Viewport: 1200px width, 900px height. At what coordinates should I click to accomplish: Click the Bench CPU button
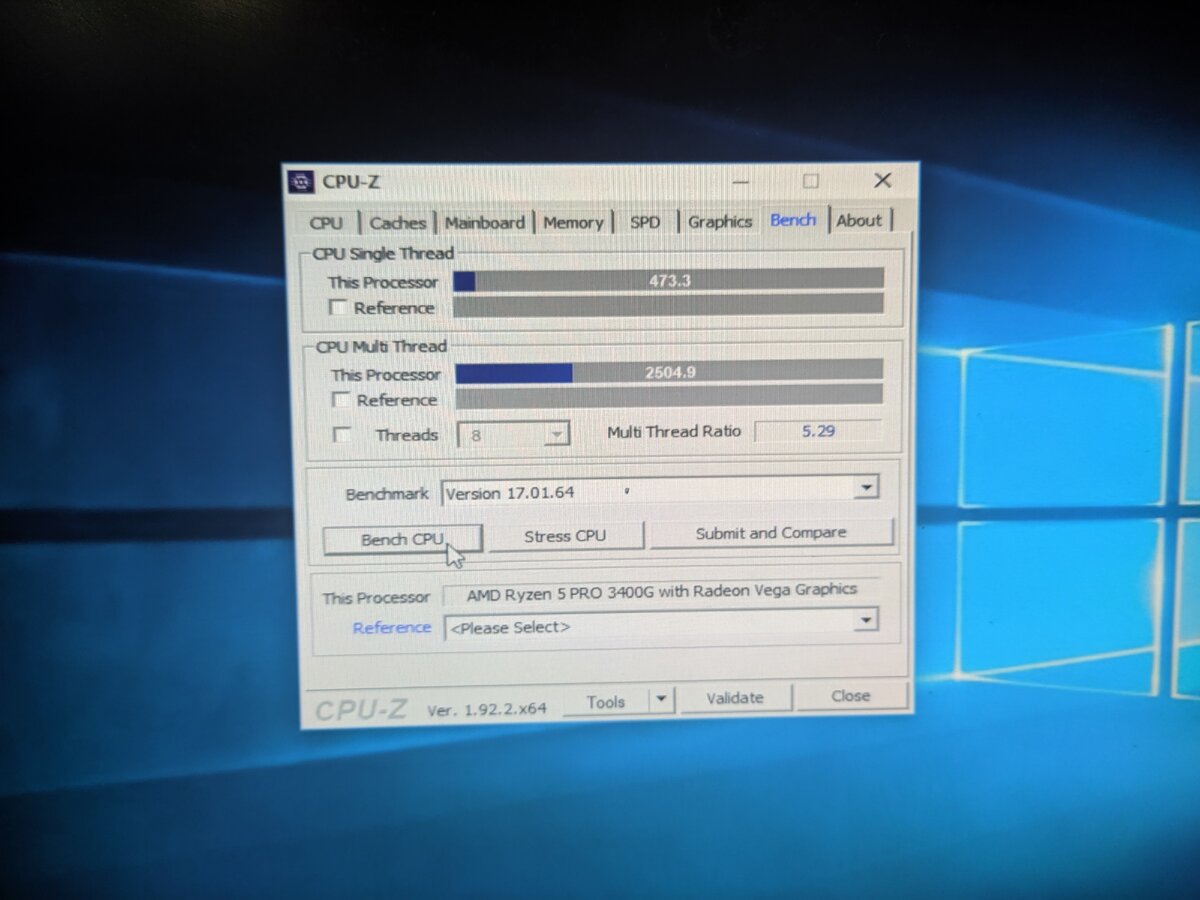pyautogui.click(x=402, y=538)
